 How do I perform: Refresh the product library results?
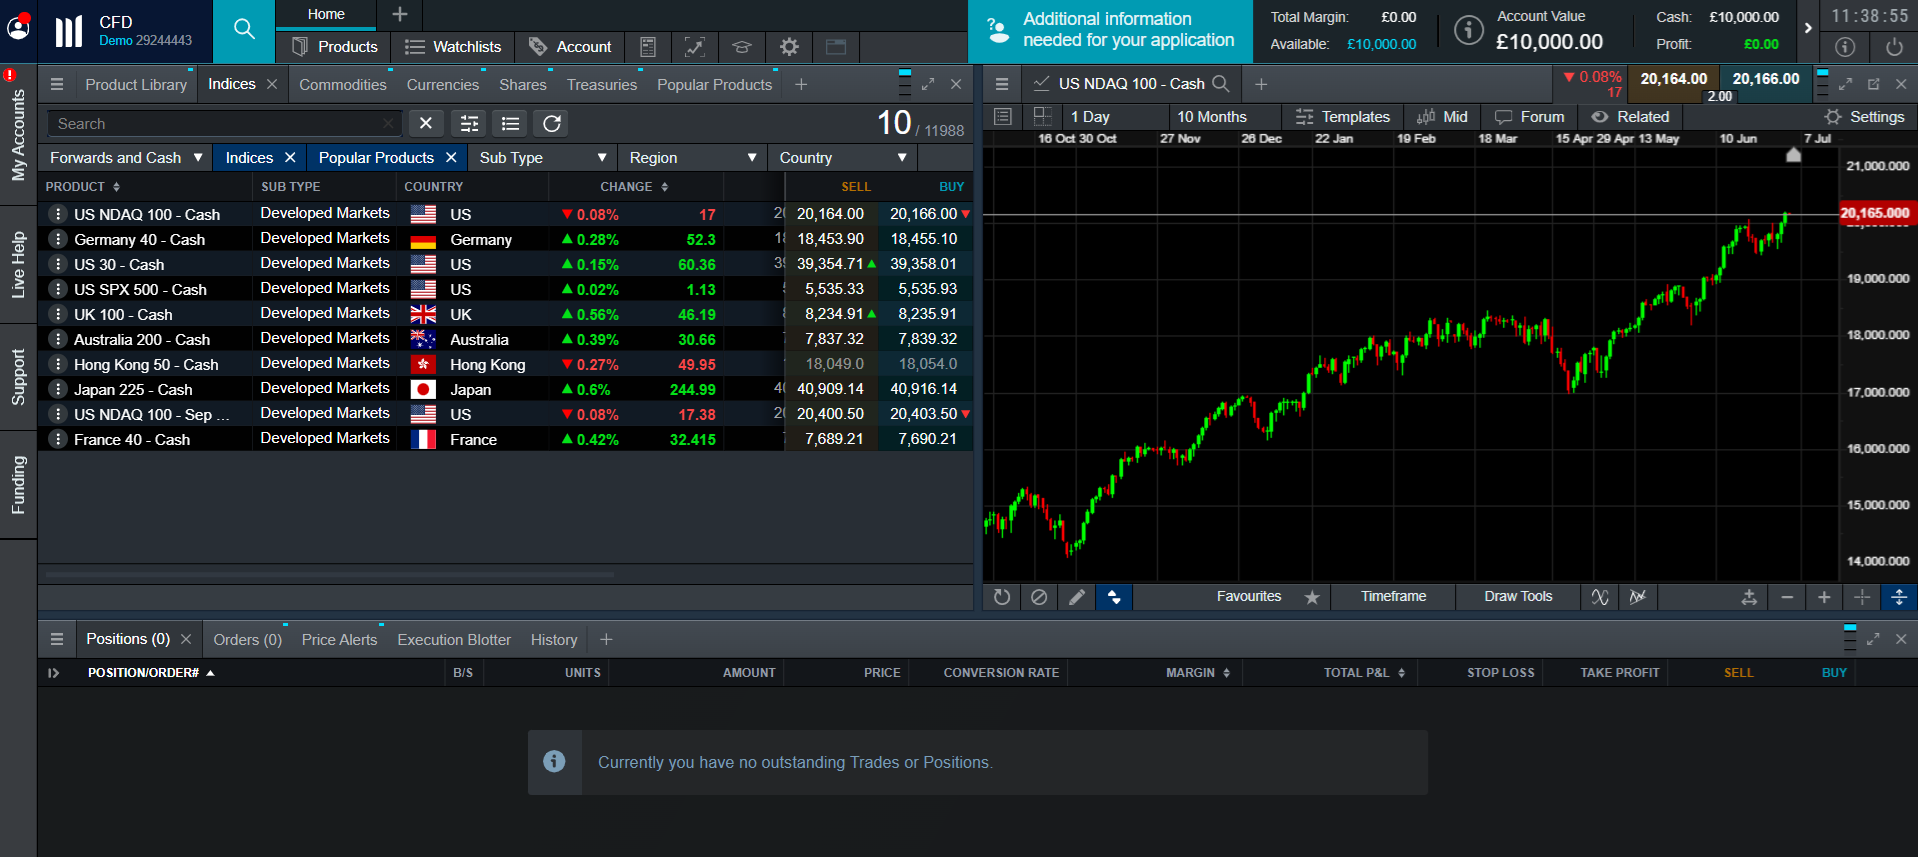552,123
